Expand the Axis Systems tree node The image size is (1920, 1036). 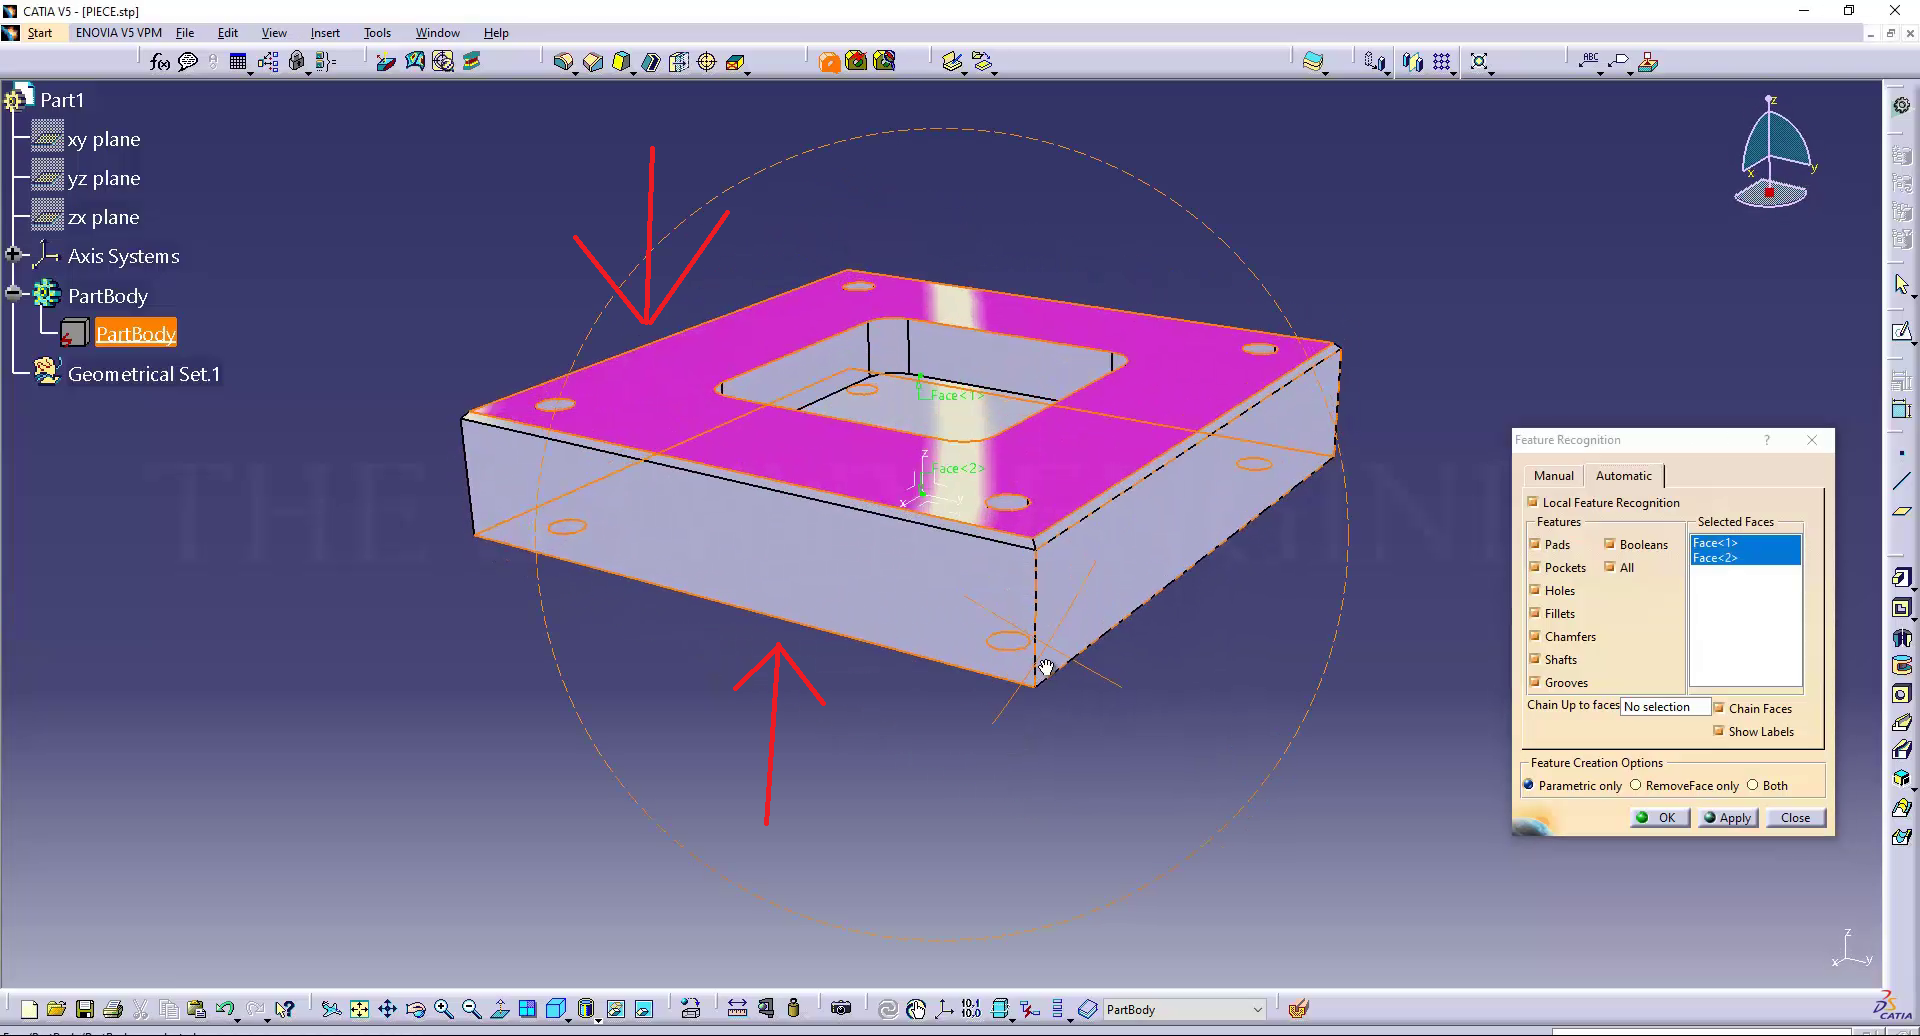13,255
